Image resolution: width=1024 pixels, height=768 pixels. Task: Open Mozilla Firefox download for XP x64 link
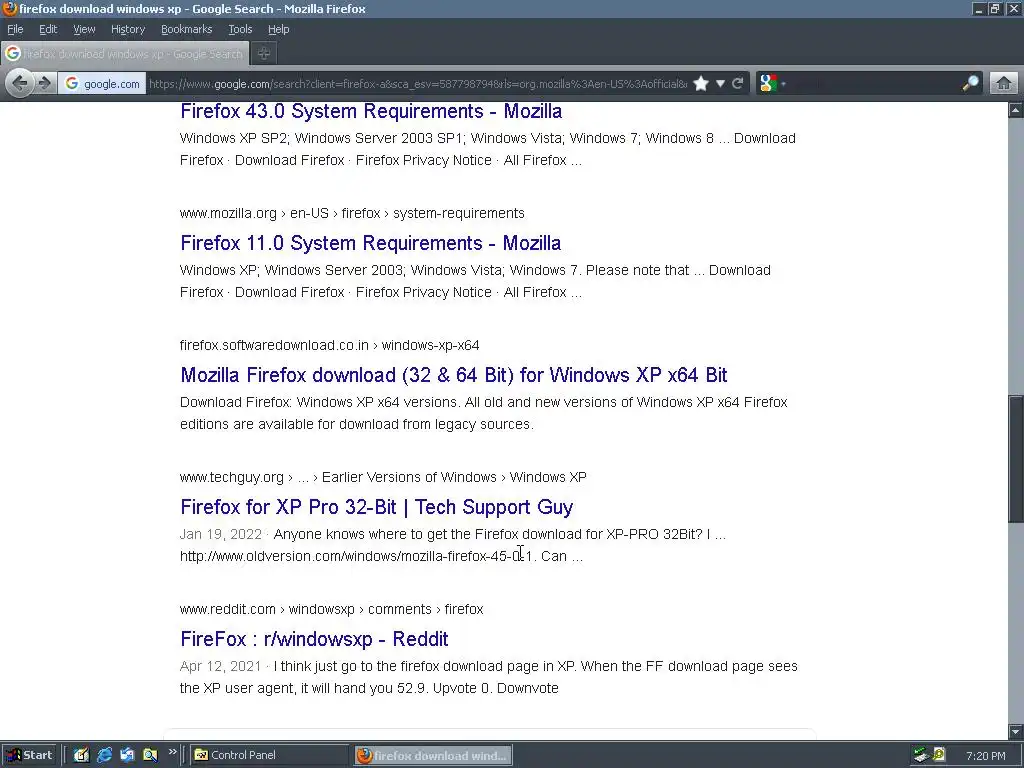[453, 375]
